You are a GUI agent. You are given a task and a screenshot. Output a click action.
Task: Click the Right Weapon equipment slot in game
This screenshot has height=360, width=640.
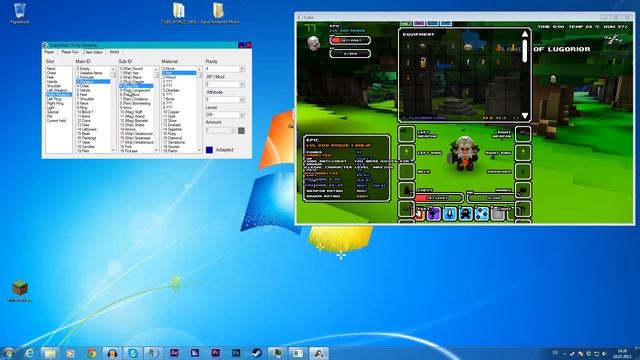click(523, 133)
